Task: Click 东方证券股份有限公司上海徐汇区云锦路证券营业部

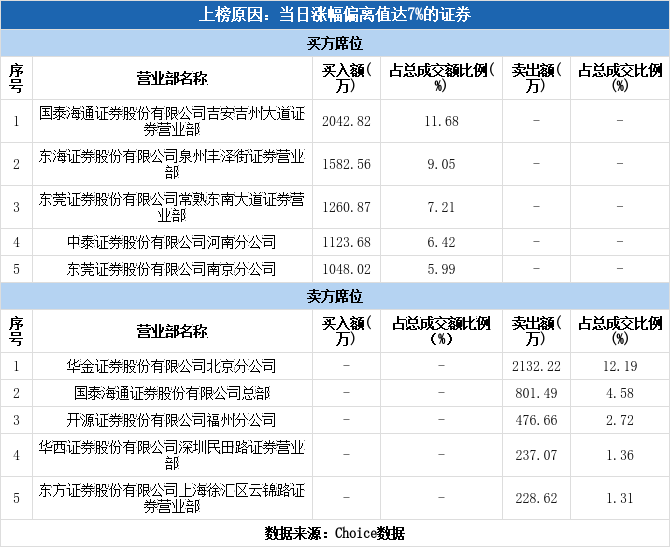Action: [172, 498]
